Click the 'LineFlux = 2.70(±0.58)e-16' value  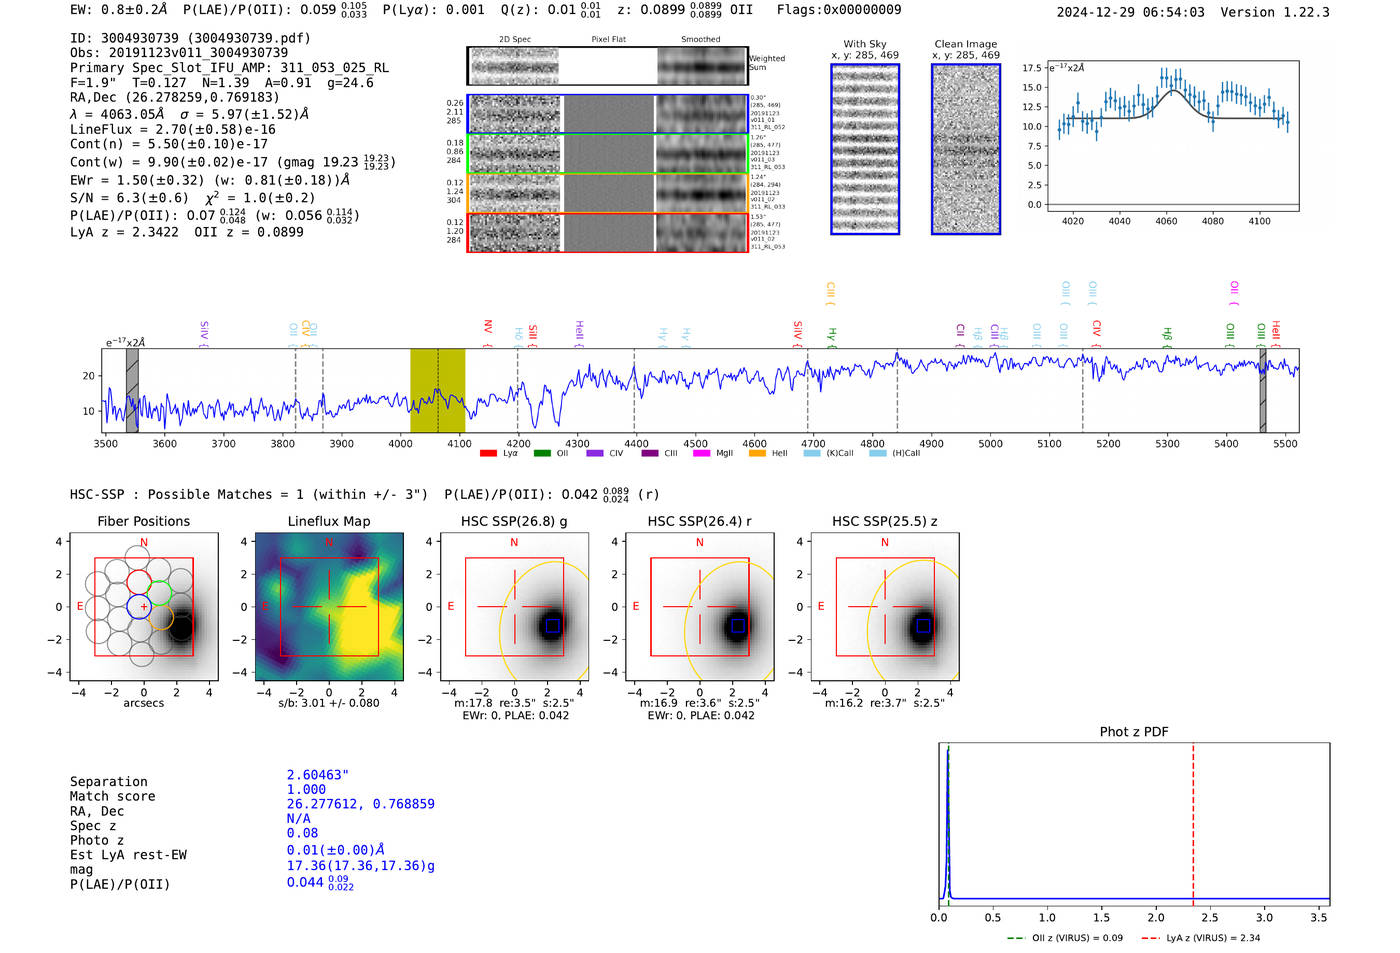(173, 130)
